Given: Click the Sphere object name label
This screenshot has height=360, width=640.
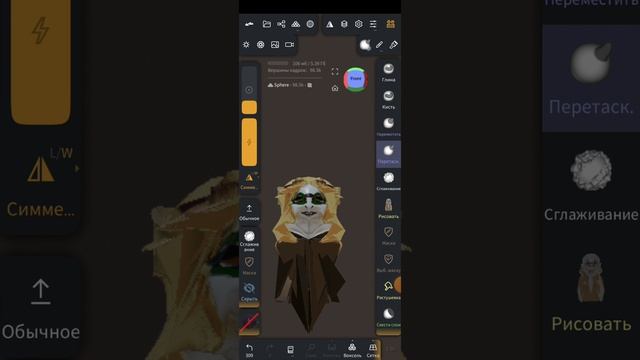Looking at the screenshot, I should point(281,85).
